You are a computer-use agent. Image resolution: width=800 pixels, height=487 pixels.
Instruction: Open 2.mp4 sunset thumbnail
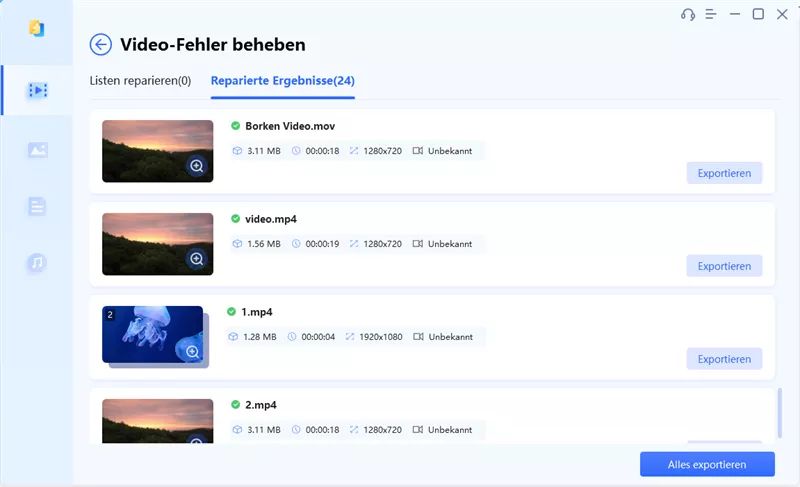click(158, 421)
